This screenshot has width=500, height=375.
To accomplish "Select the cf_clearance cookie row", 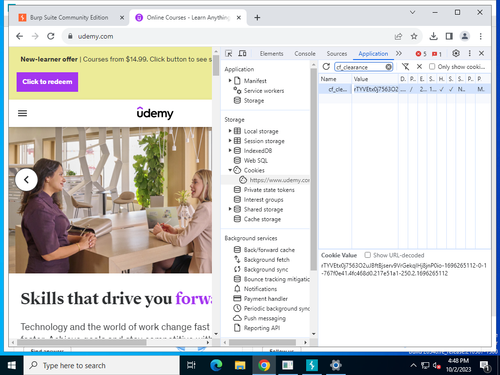I will (x=404, y=89).
